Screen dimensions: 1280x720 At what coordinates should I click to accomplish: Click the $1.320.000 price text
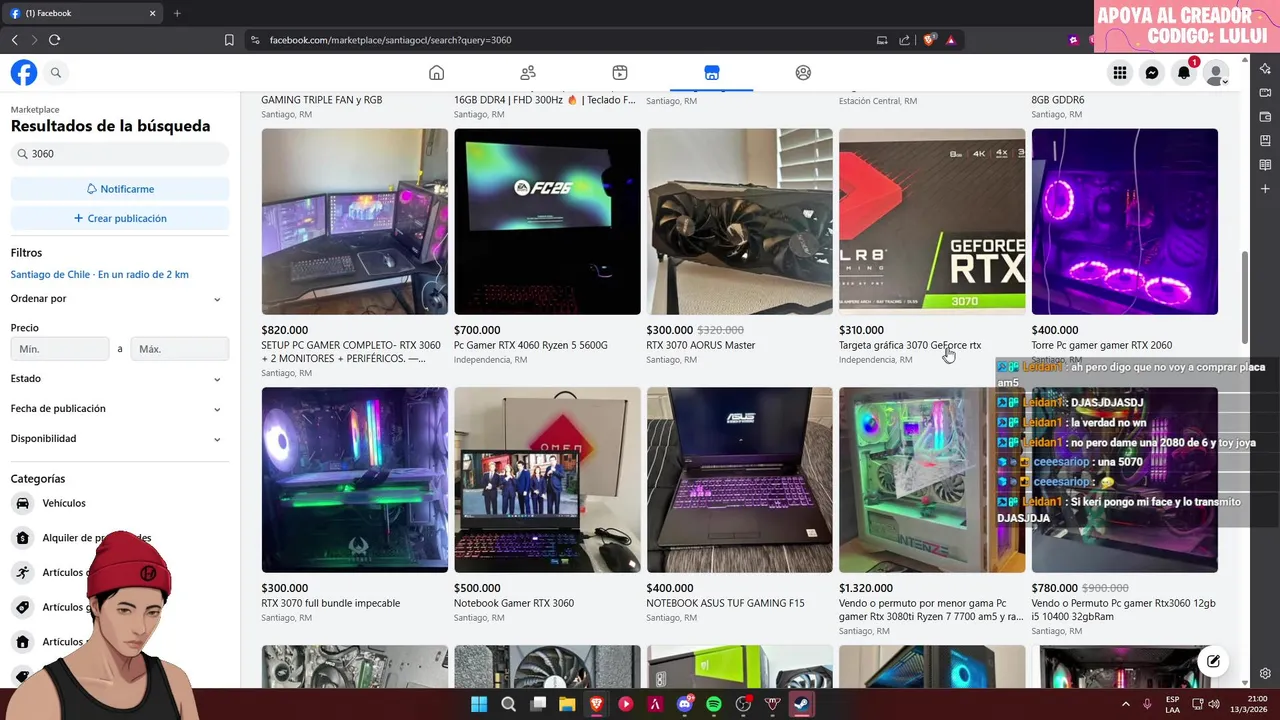(x=866, y=588)
